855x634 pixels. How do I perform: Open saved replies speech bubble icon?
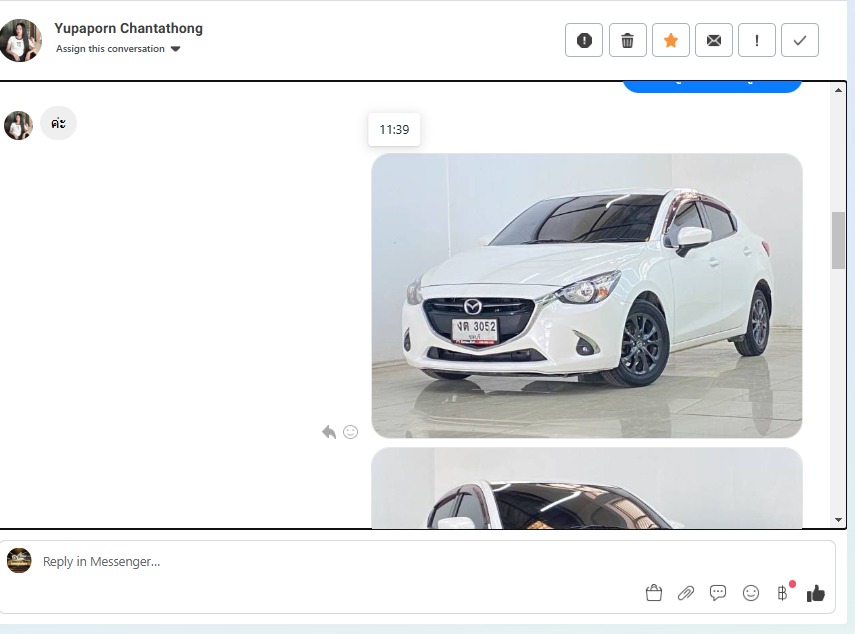point(718,593)
